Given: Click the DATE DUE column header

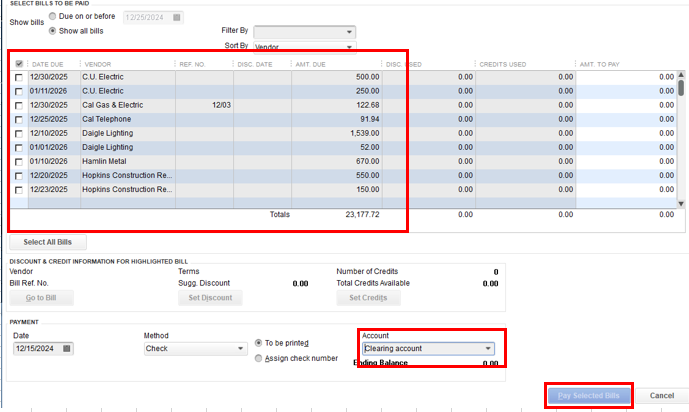Looking at the screenshot, I should [x=48, y=64].
